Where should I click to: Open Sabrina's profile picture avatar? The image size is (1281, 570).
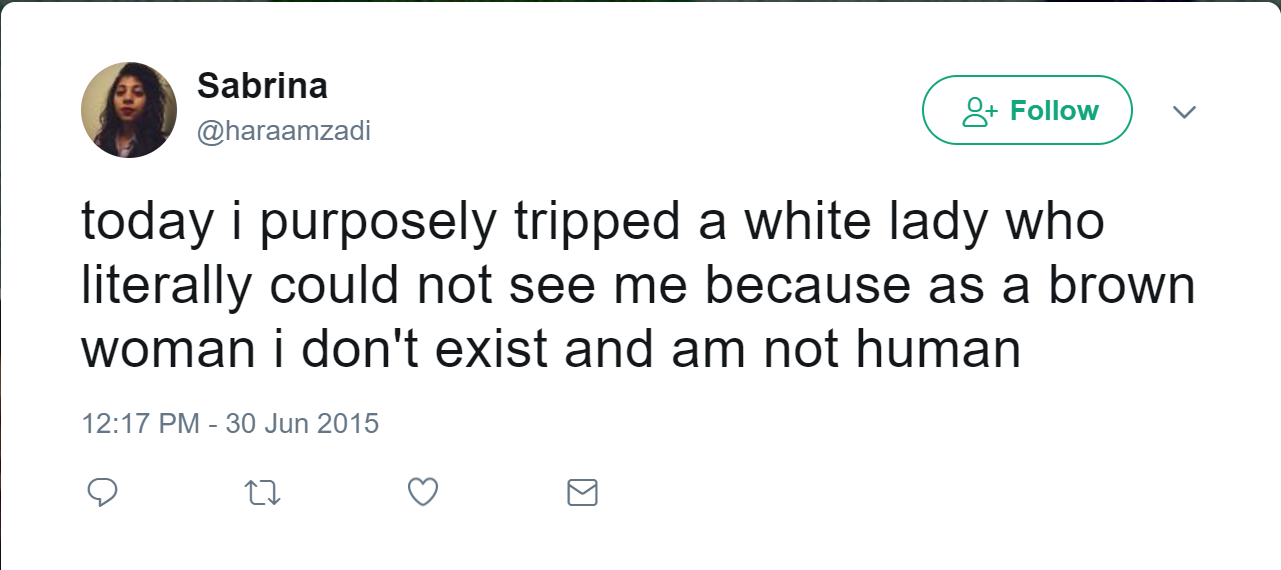[x=129, y=110]
